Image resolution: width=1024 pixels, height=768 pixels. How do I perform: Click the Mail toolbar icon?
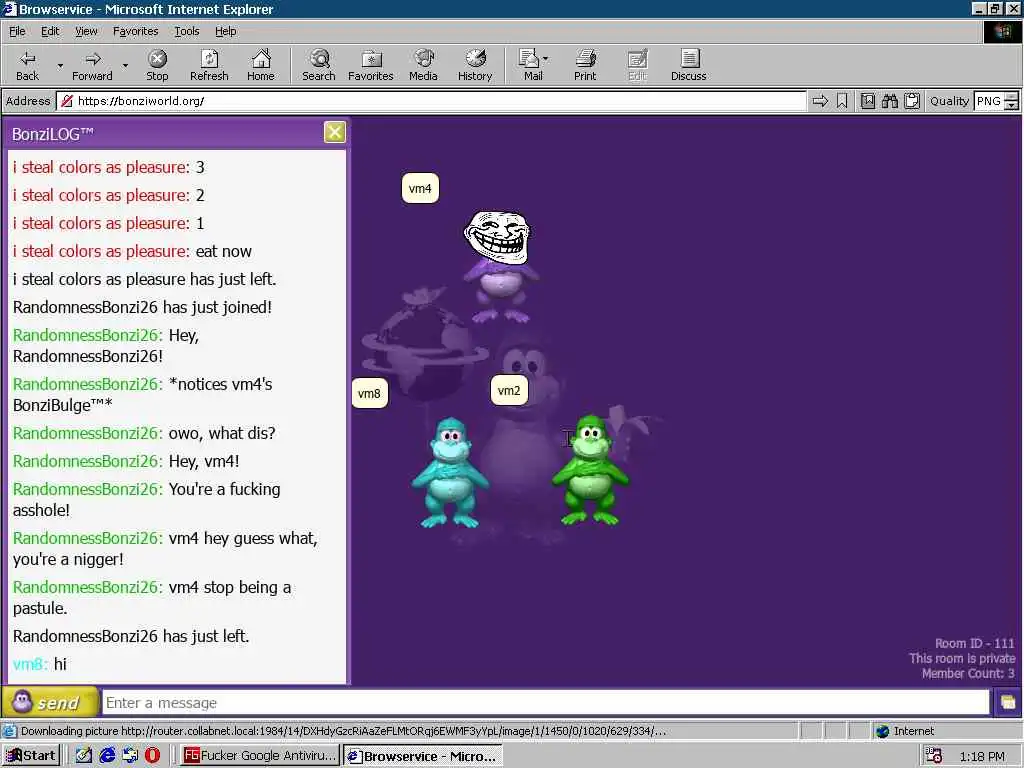click(x=530, y=65)
